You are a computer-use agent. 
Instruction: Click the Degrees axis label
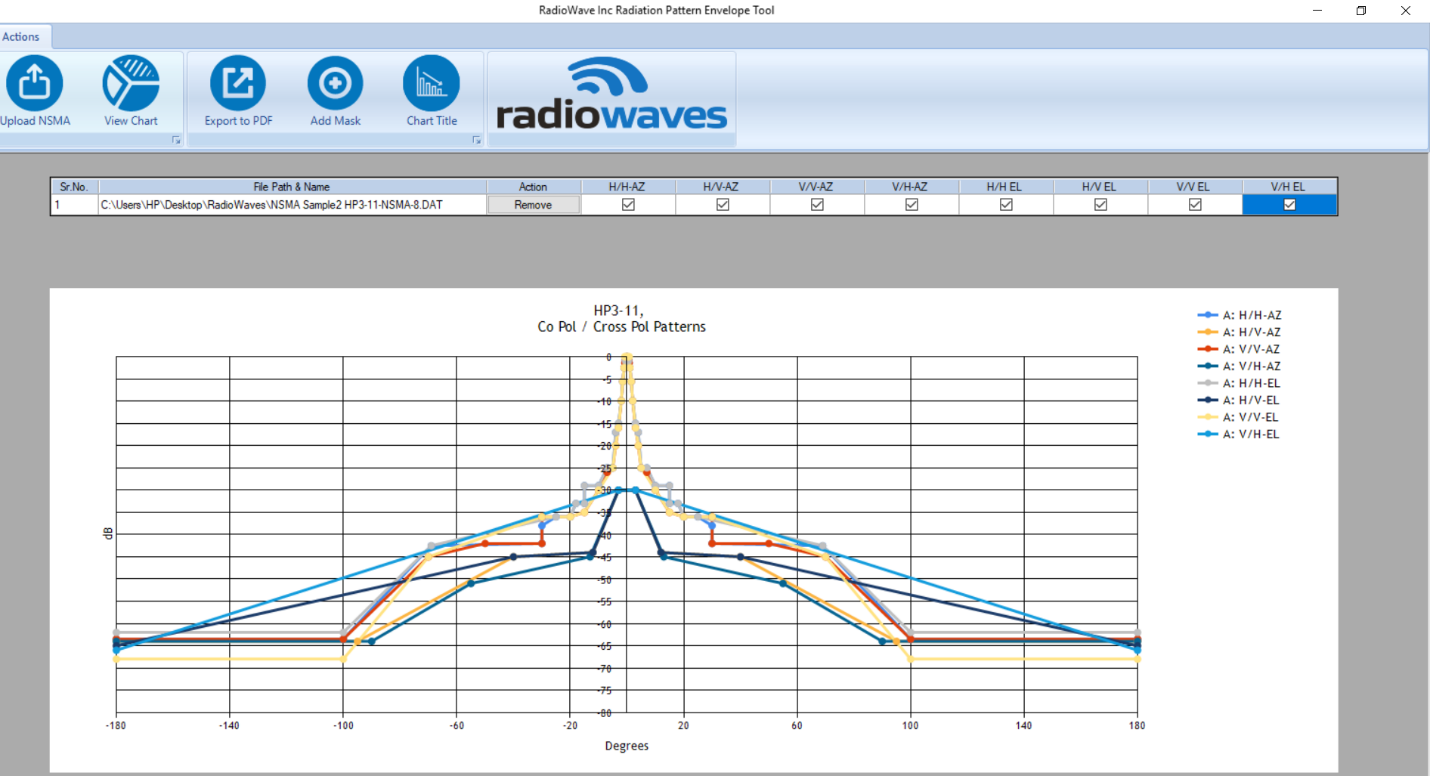[x=627, y=746]
